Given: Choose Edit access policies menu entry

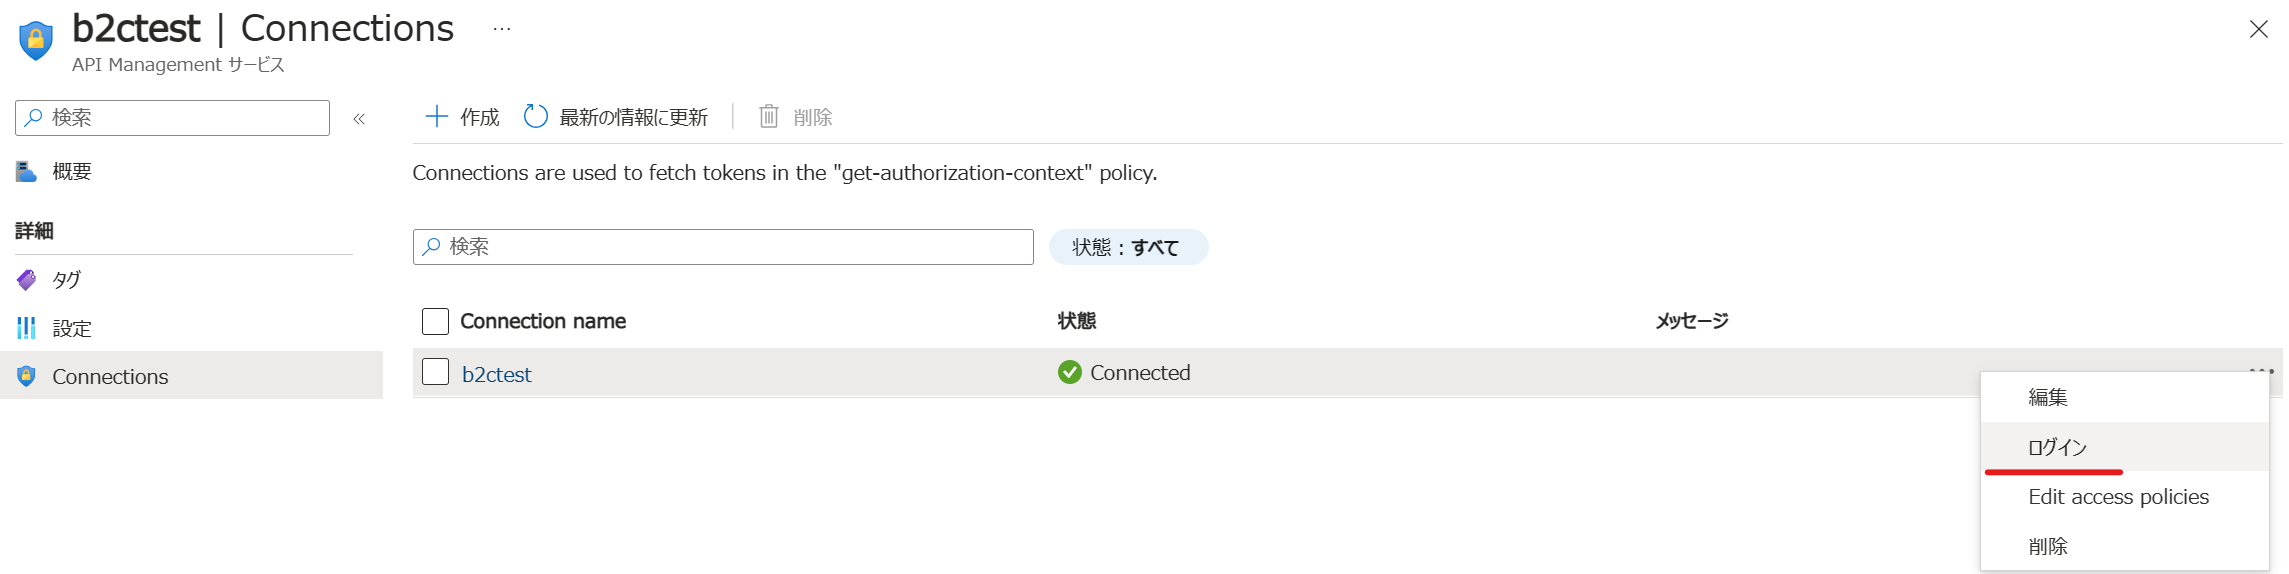Looking at the screenshot, I should (2118, 497).
